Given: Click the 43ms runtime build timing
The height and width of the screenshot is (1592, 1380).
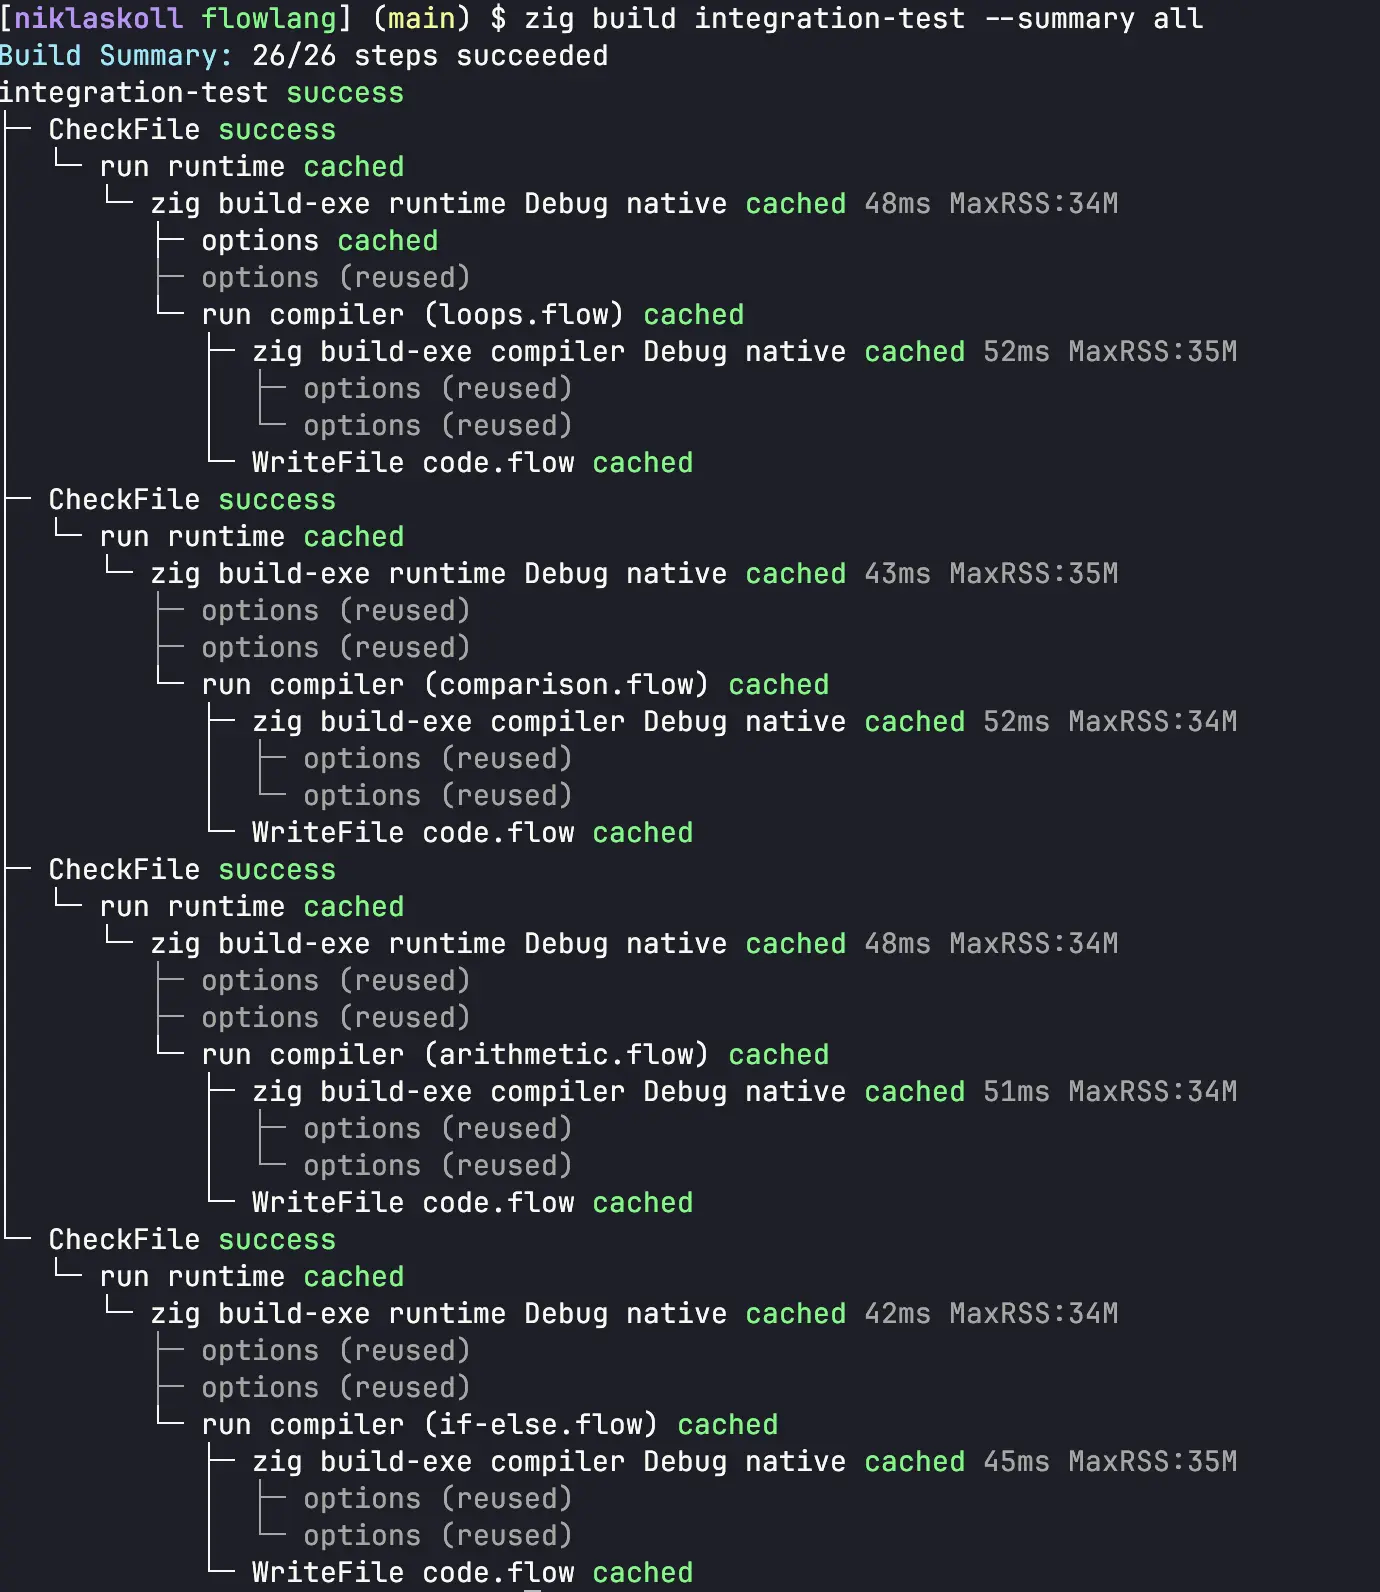Looking at the screenshot, I should point(897,574).
